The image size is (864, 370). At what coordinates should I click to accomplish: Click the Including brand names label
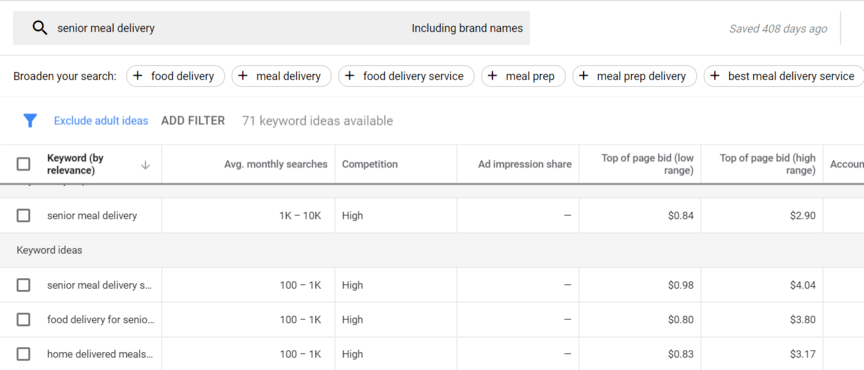point(467,28)
